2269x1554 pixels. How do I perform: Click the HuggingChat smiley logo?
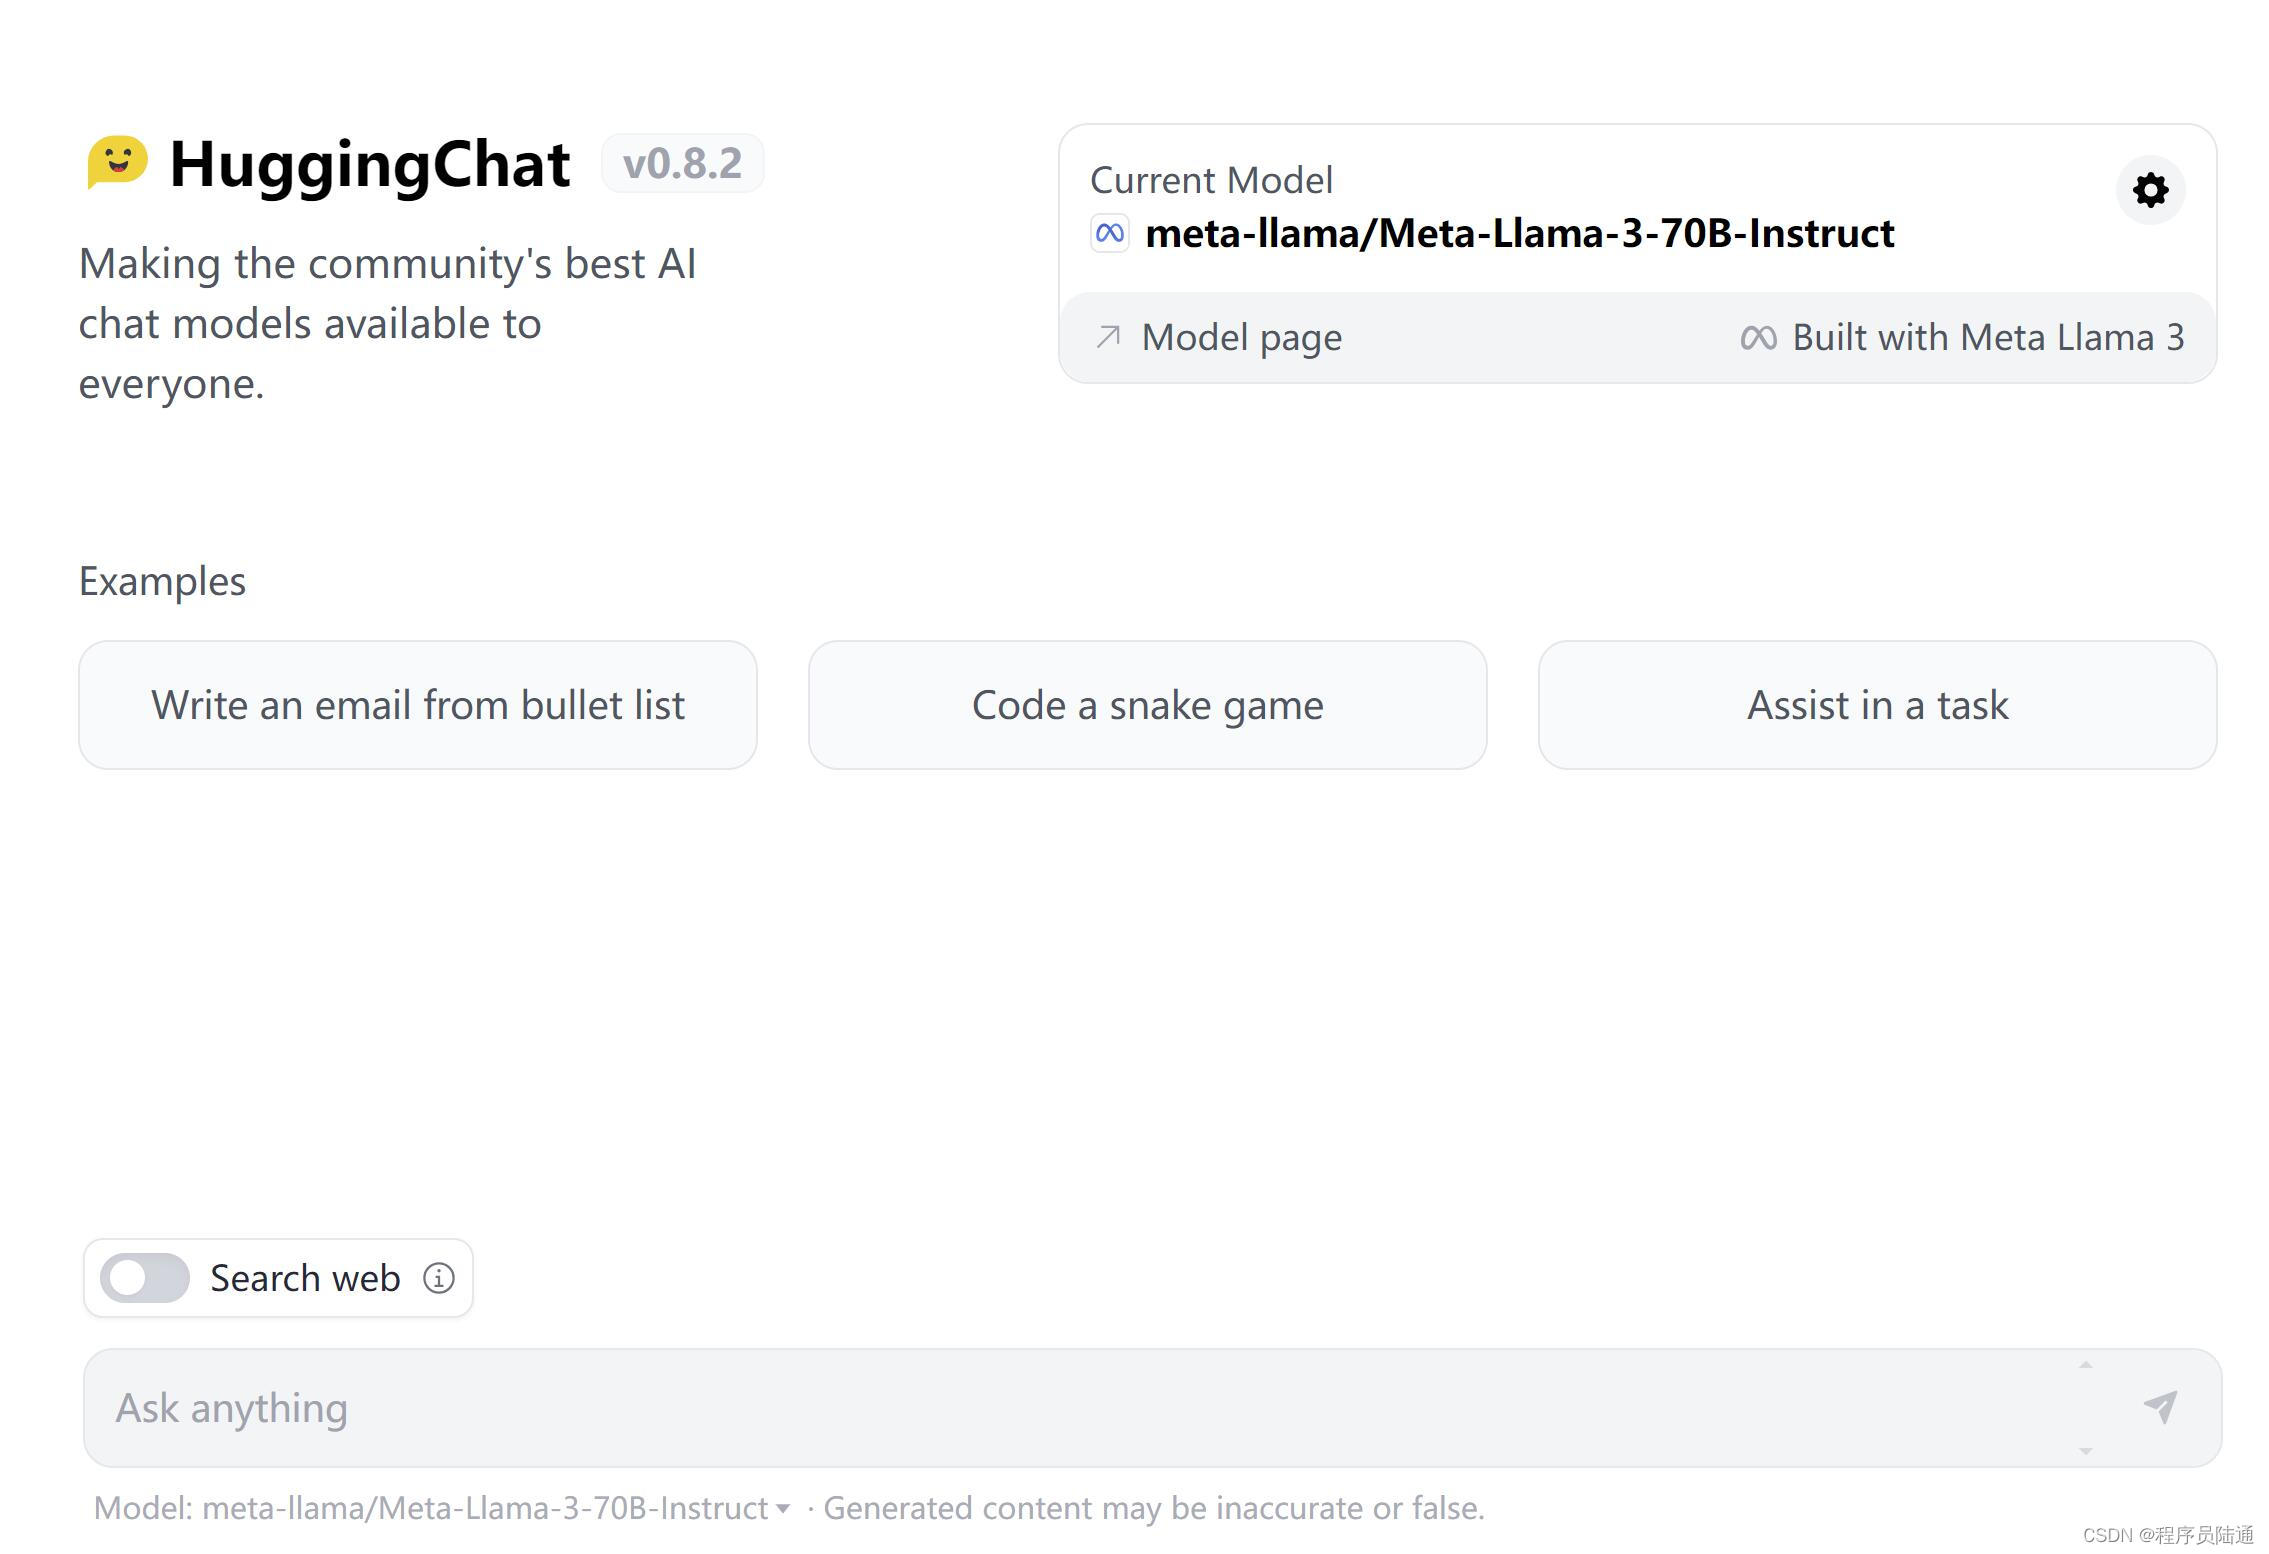[x=118, y=162]
